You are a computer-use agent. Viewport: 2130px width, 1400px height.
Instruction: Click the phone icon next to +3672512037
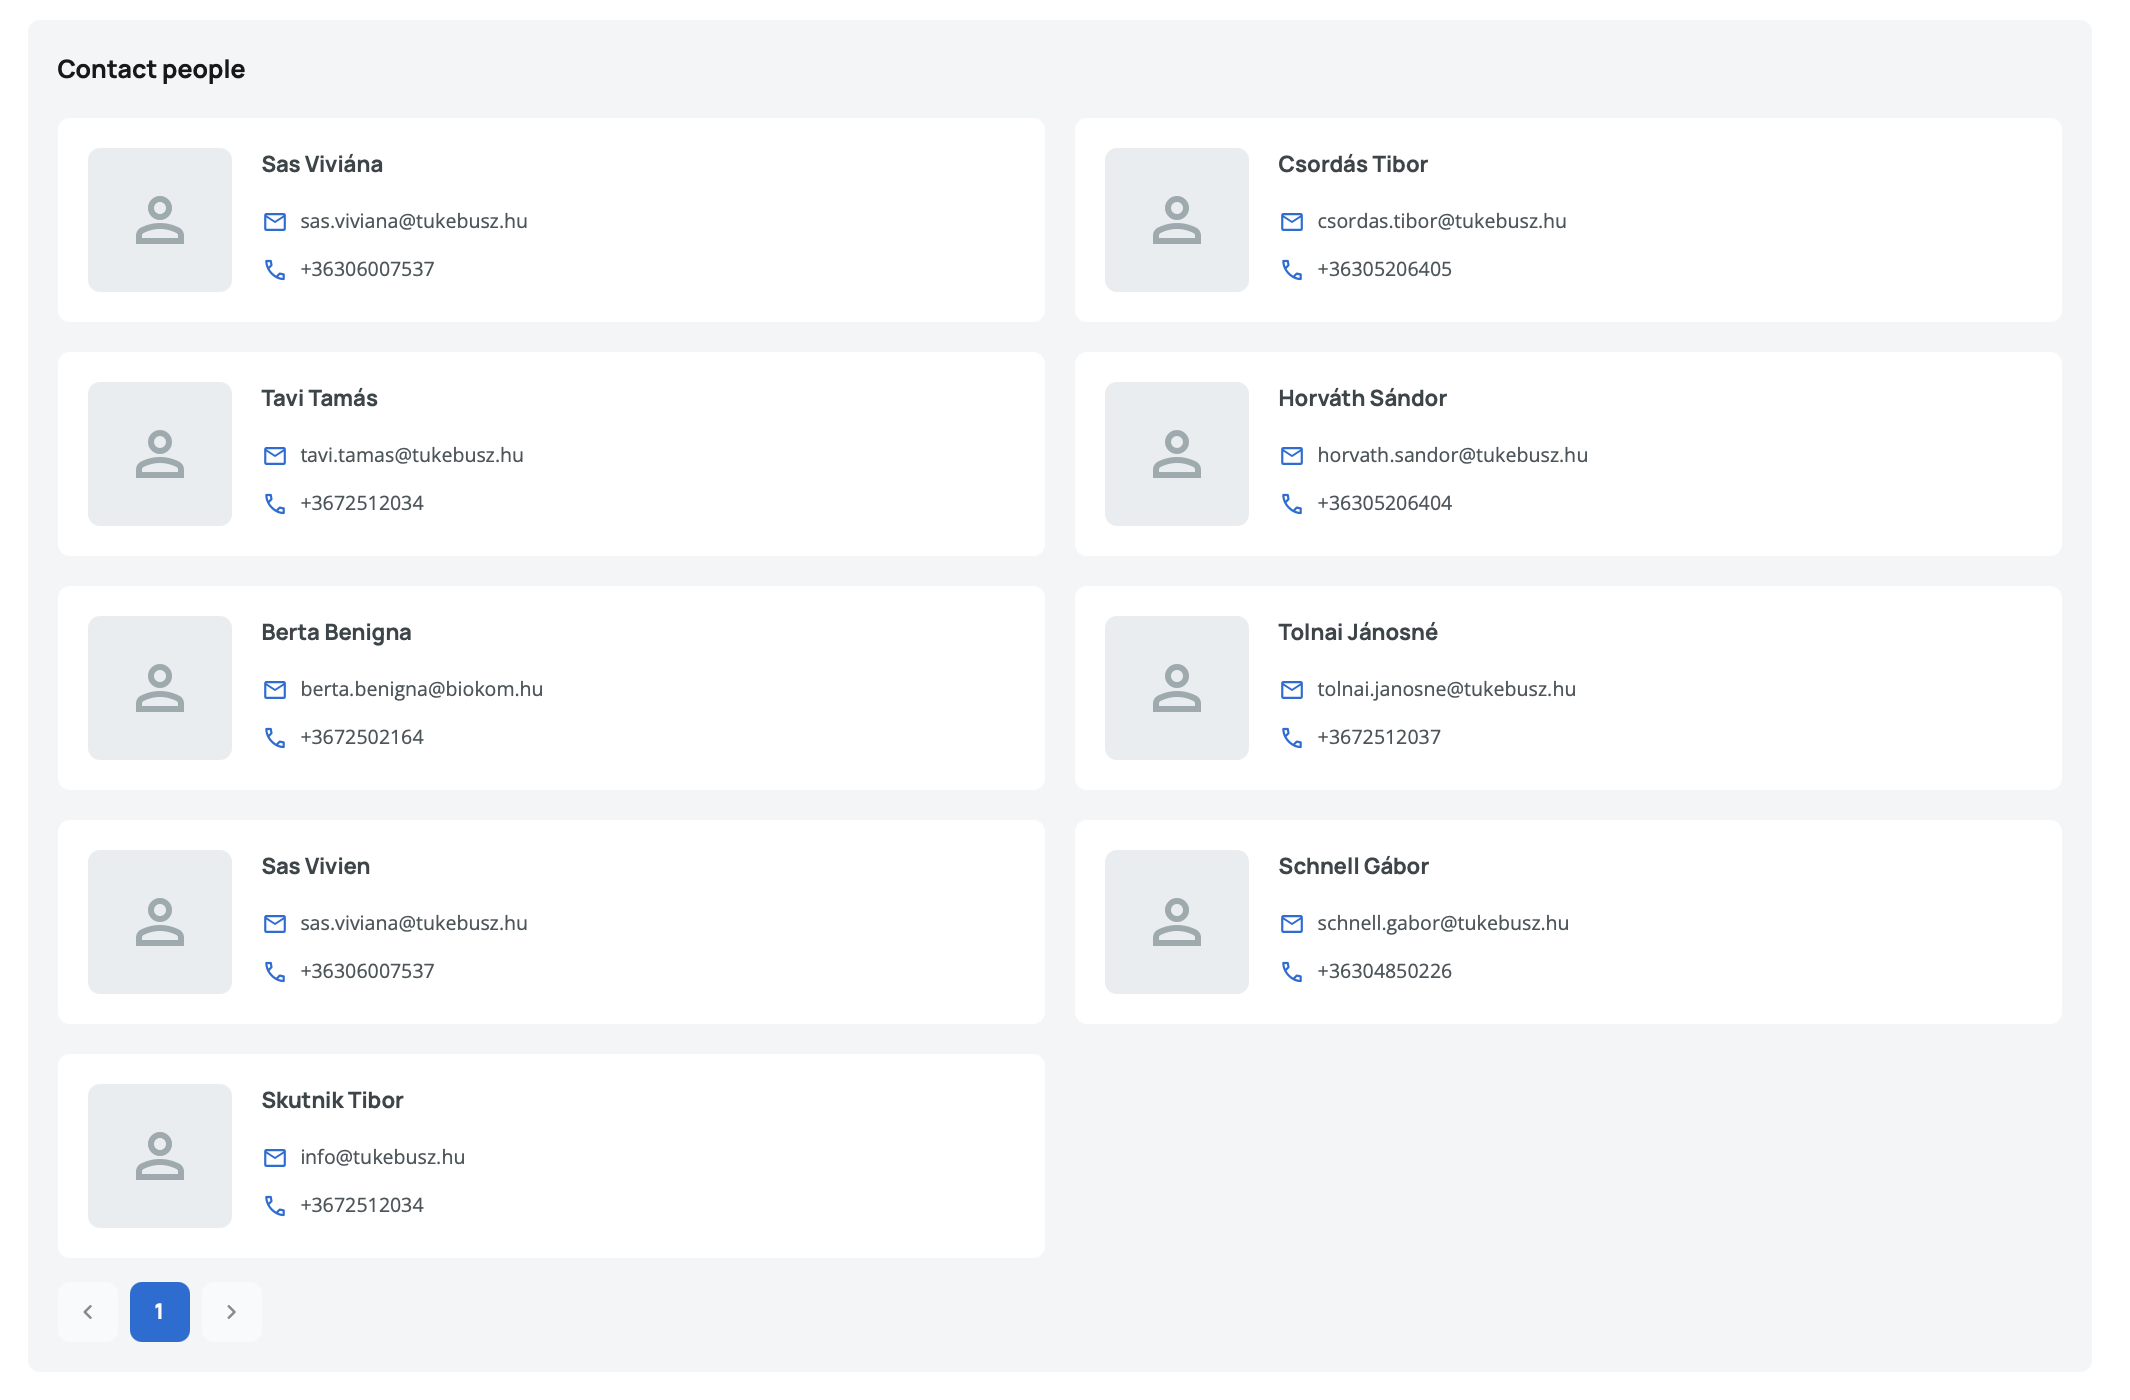(x=1291, y=738)
